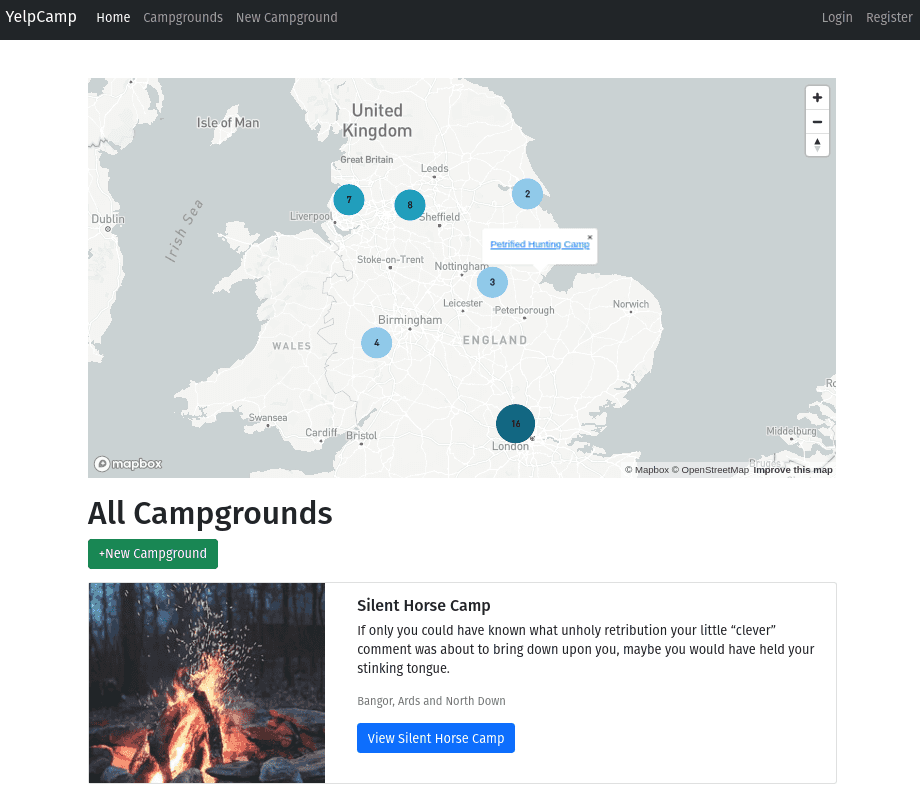The height and width of the screenshot is (793, 920).
Task: Open the Register page
Action: 889,18
